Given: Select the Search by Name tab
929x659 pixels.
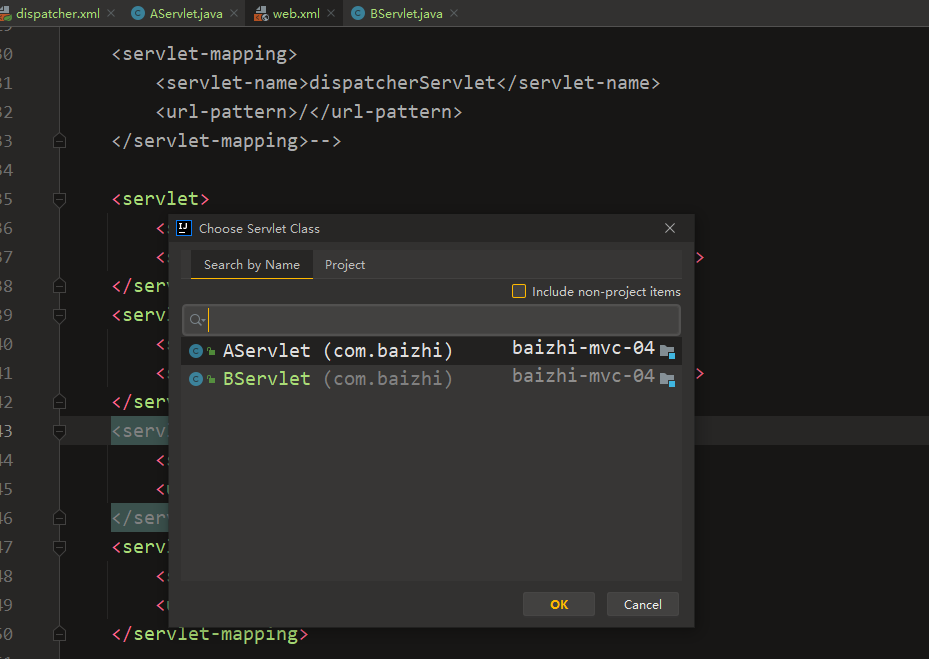Looking at the screenshot, I should click(252, 264).
